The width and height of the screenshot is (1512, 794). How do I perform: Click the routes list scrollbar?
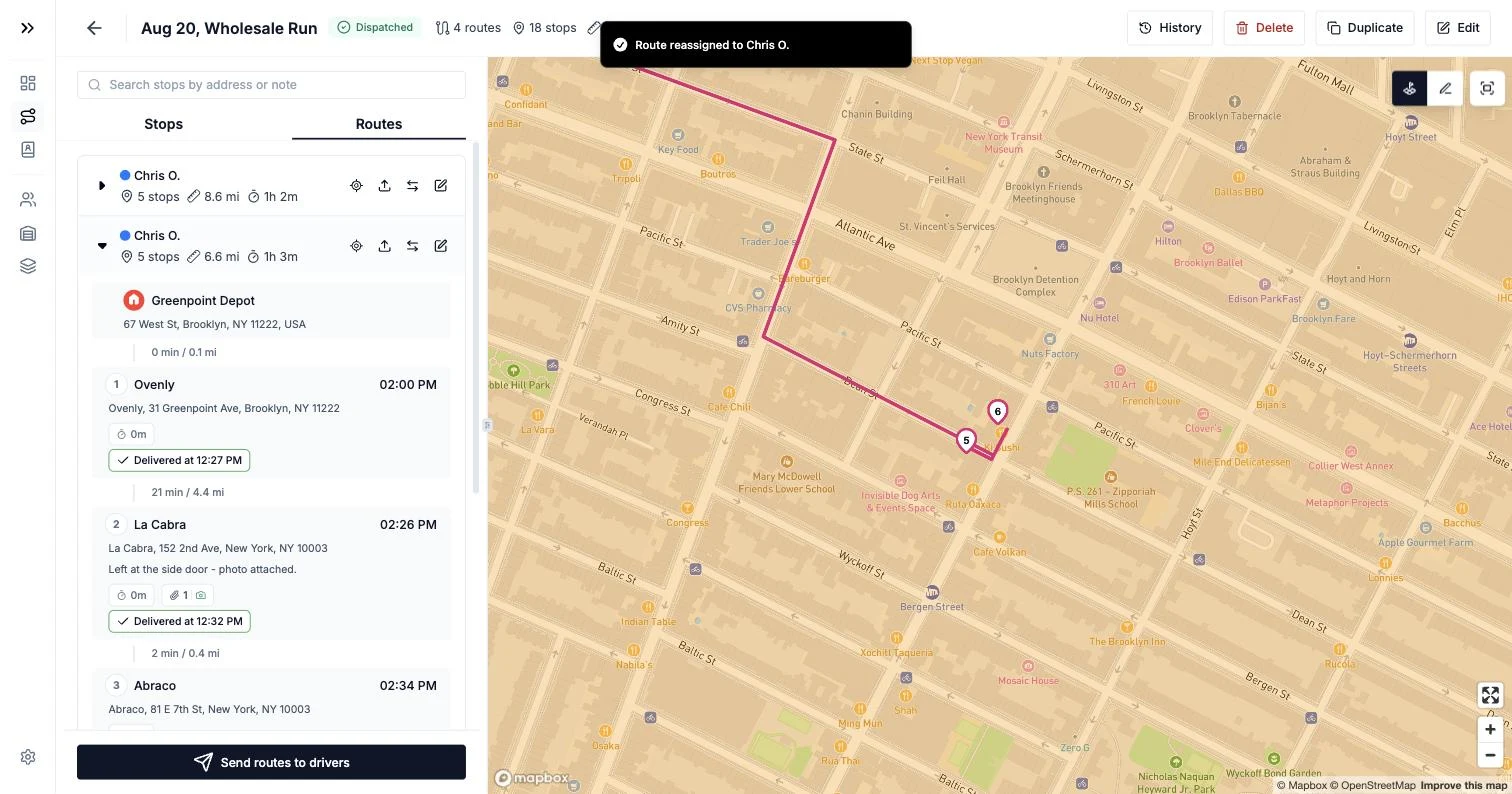click(x=476, y=318)
